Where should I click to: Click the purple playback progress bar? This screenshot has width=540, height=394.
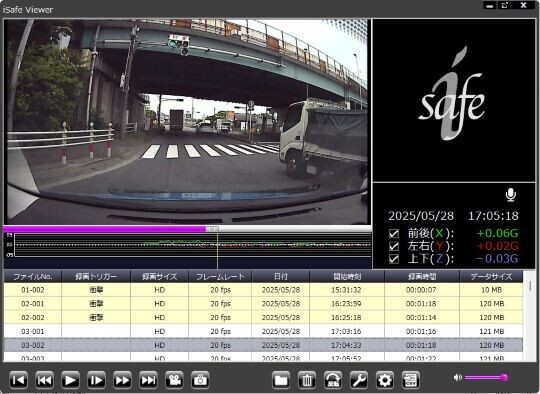104,229
